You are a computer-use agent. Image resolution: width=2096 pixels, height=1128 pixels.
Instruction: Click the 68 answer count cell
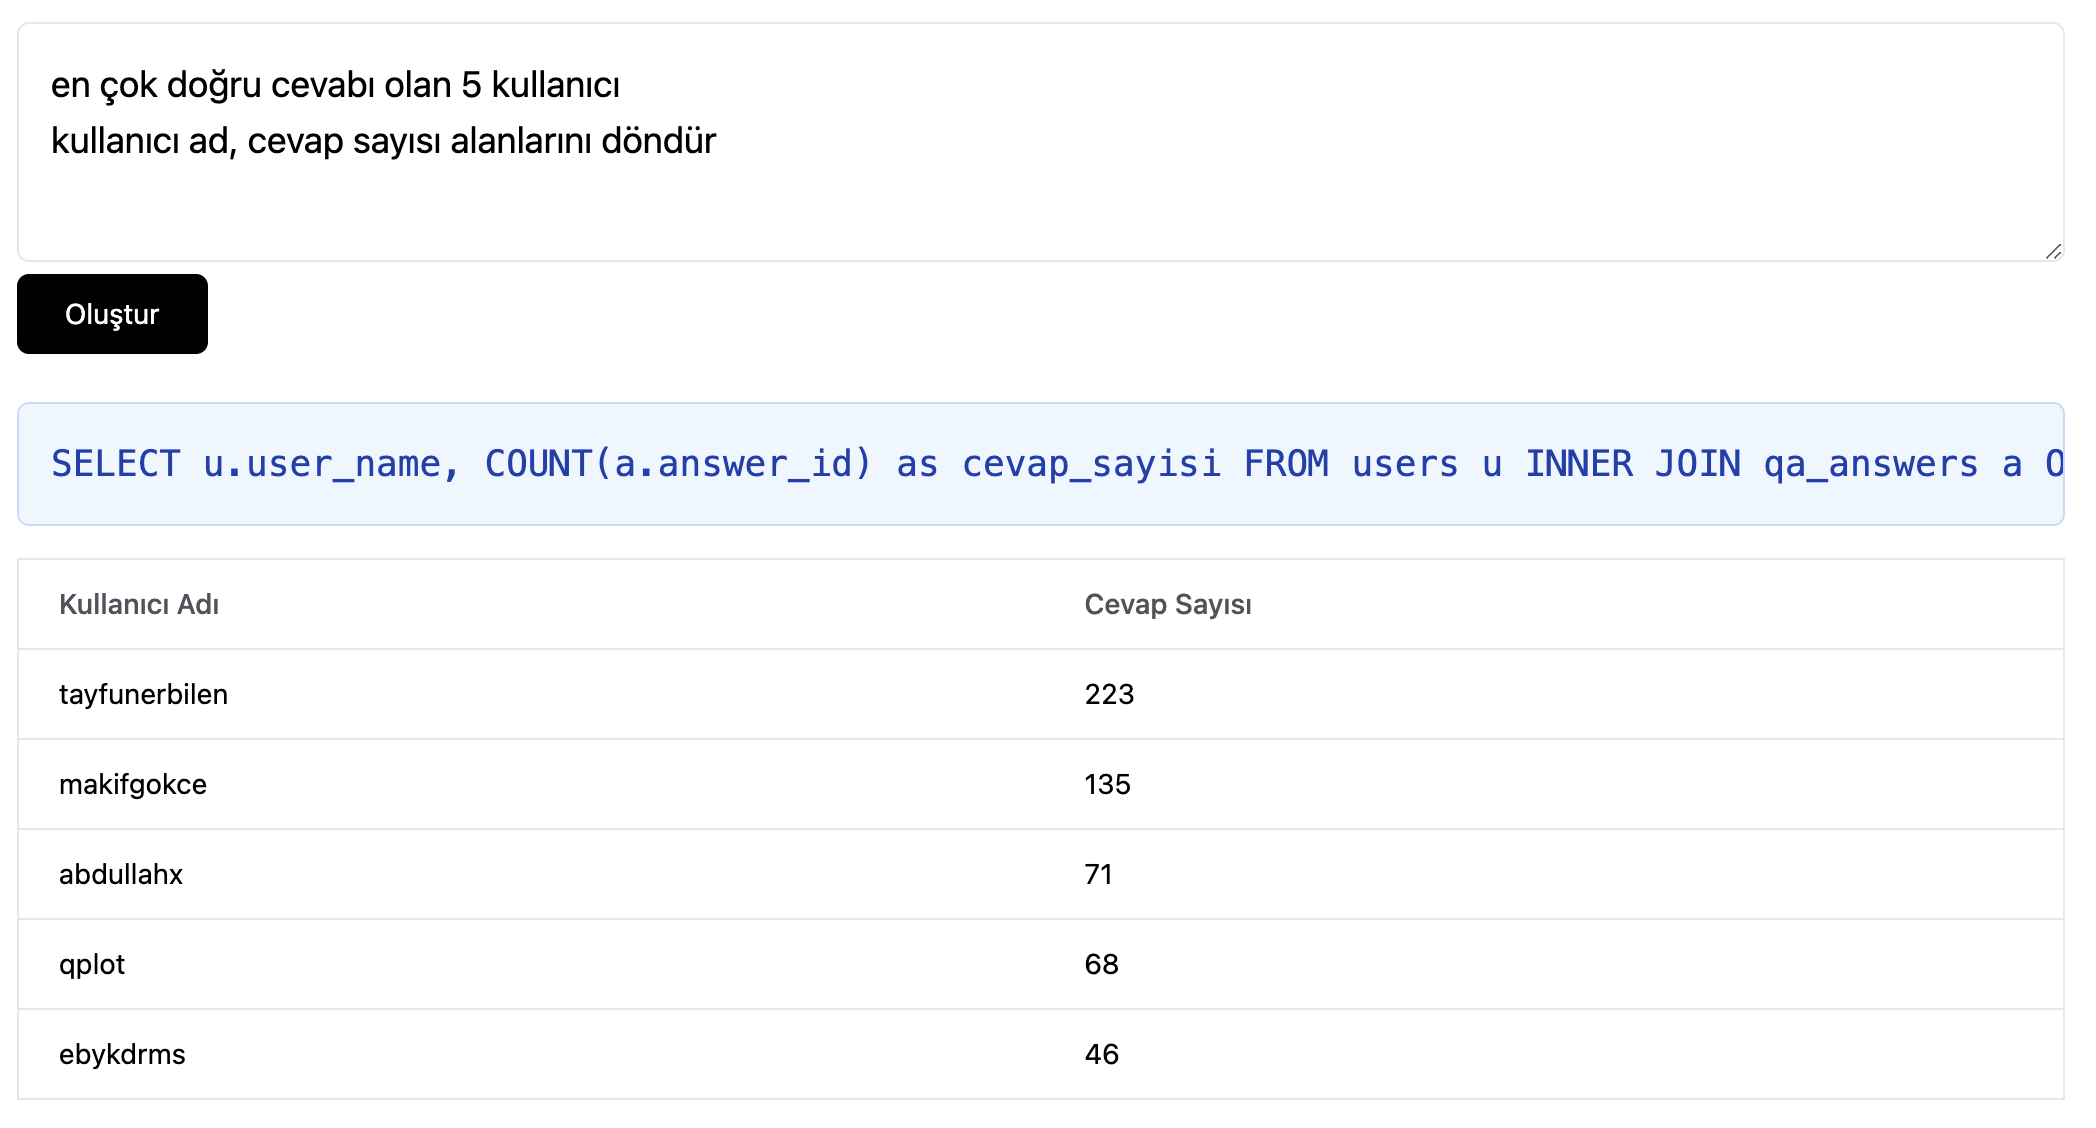(x=1101, y=964)
